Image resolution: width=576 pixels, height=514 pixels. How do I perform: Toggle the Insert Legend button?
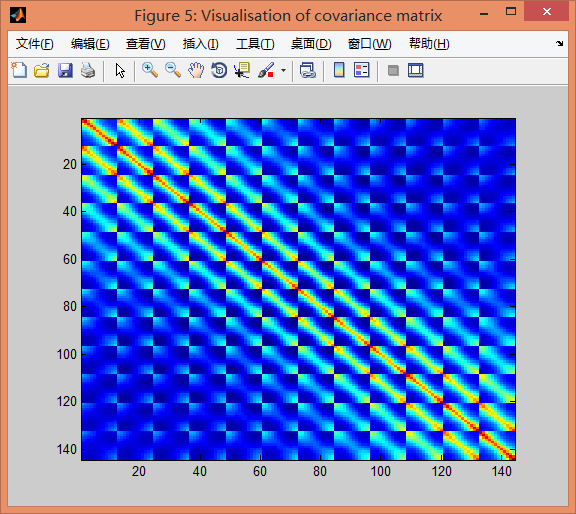(x=361, y=70)
